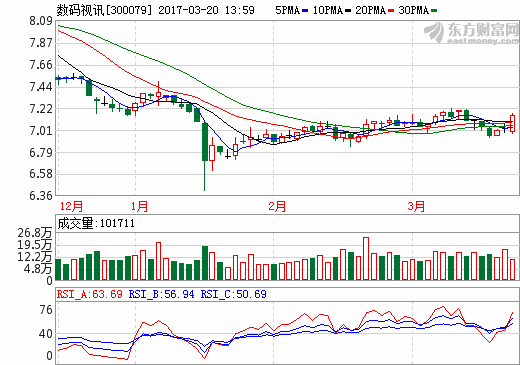520x365 pixels.
Task: Click the 4.8万 volume axis label
Action: coord(38,269)
